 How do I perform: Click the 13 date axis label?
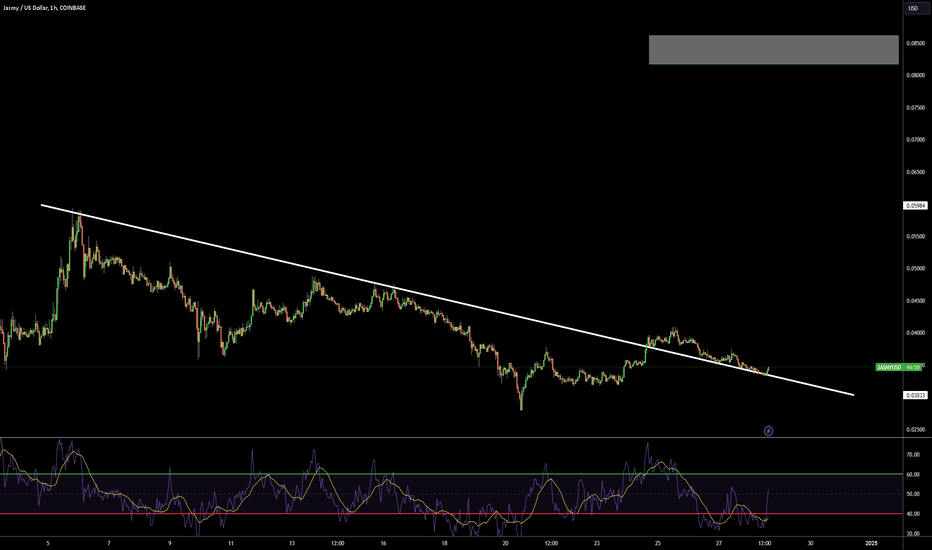292,543
